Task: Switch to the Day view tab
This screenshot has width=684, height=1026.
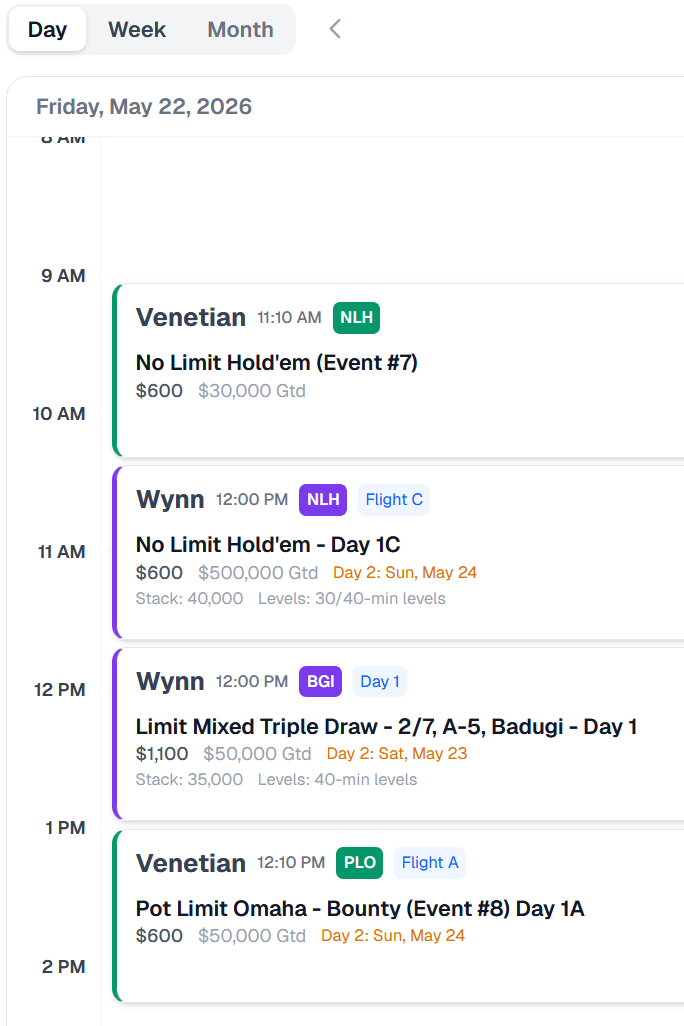Action: (47, 29)
